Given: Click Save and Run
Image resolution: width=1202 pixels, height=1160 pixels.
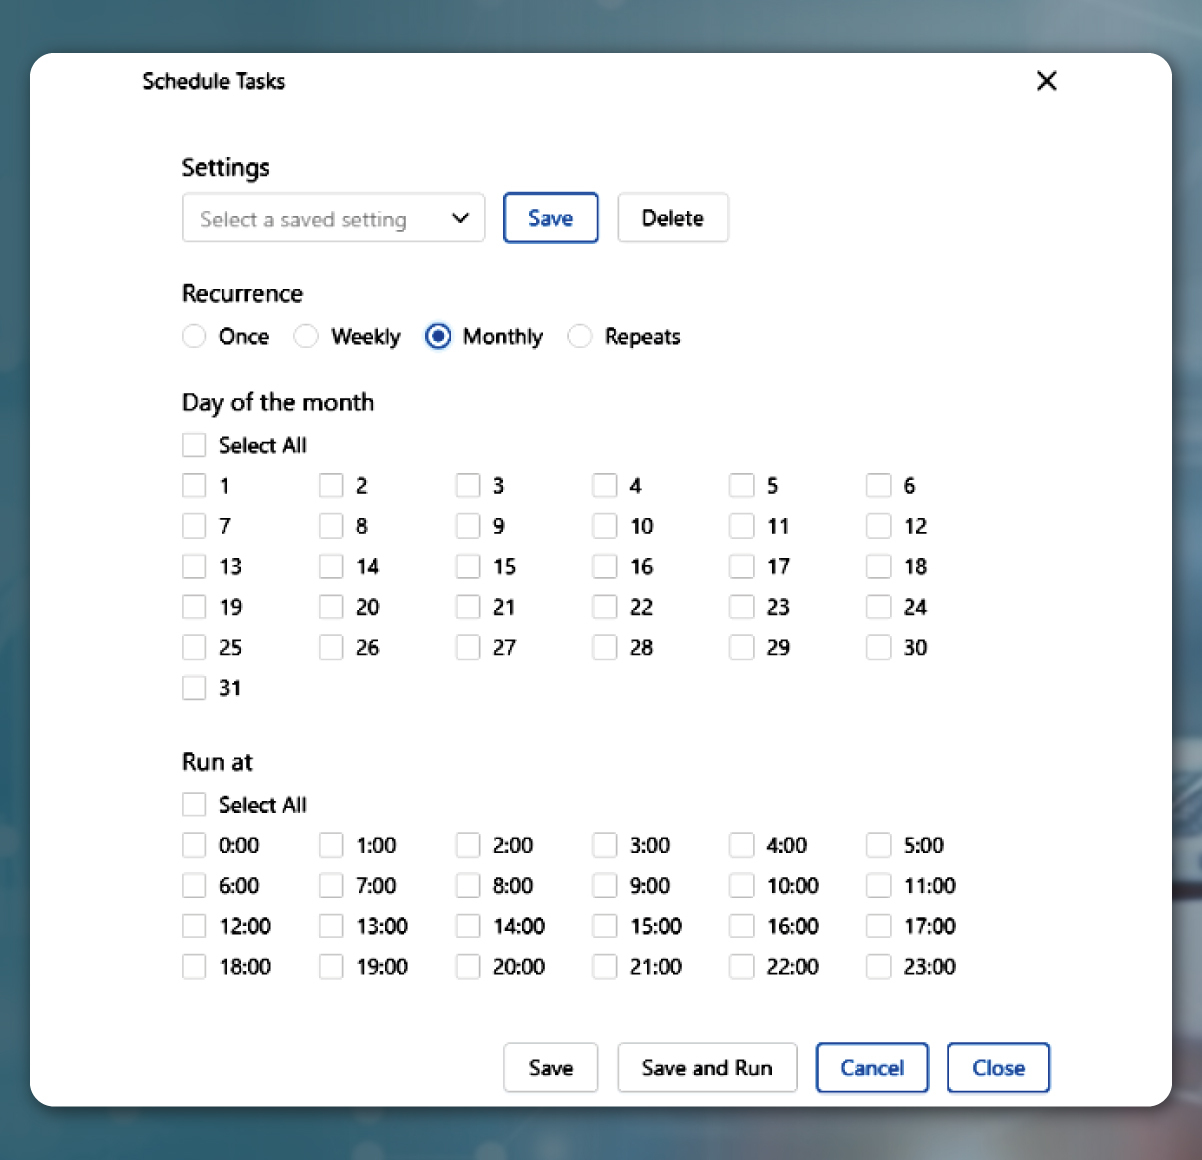Looking at the screenshot, I should 707,1067.
